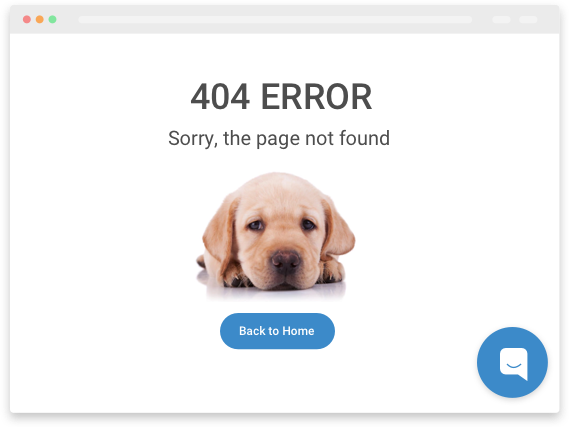
Task: Click the red window dot
Action: [x=26, y=19]
